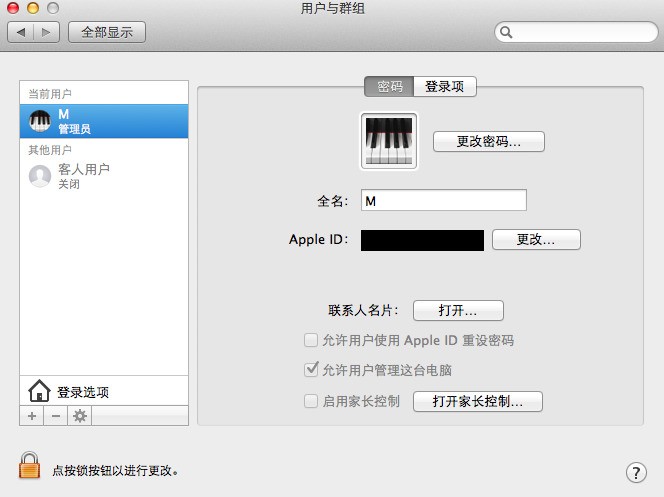Click the 管理员 role label under M
664x497 pixels.
75,129
